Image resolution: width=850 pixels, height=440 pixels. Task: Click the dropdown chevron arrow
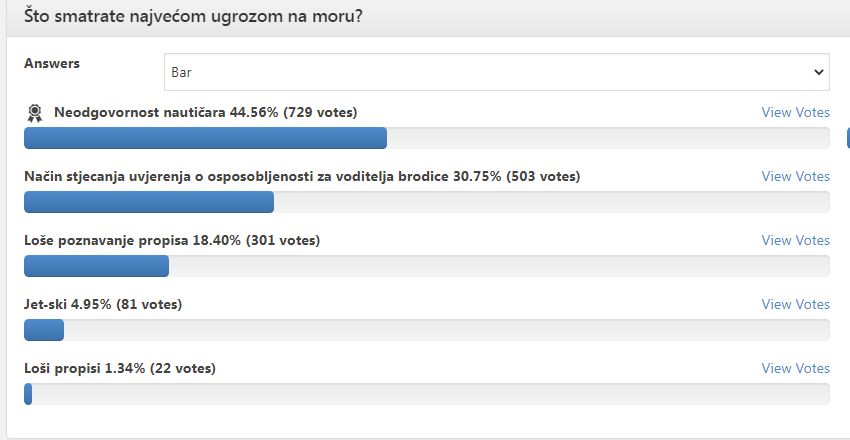pos(819,72)
